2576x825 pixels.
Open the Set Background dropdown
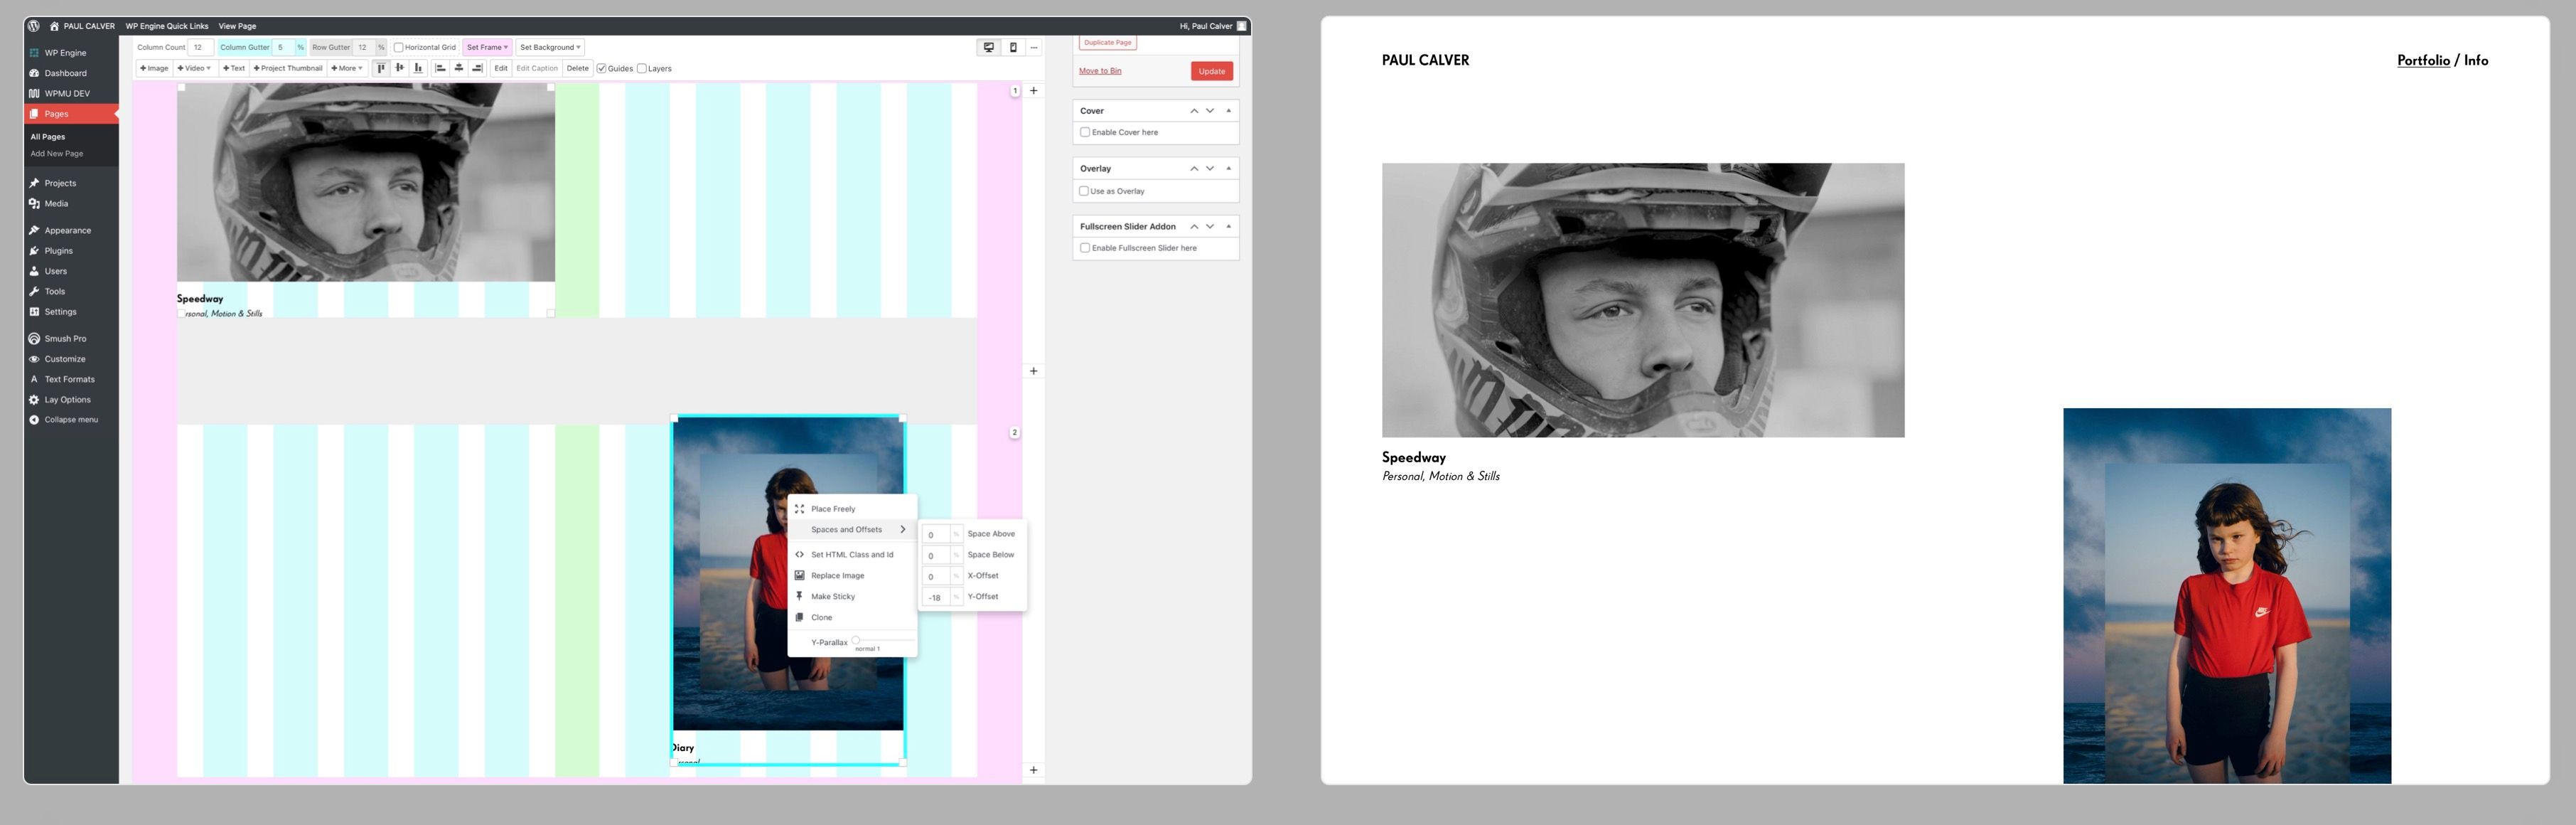tap(550, 47)
